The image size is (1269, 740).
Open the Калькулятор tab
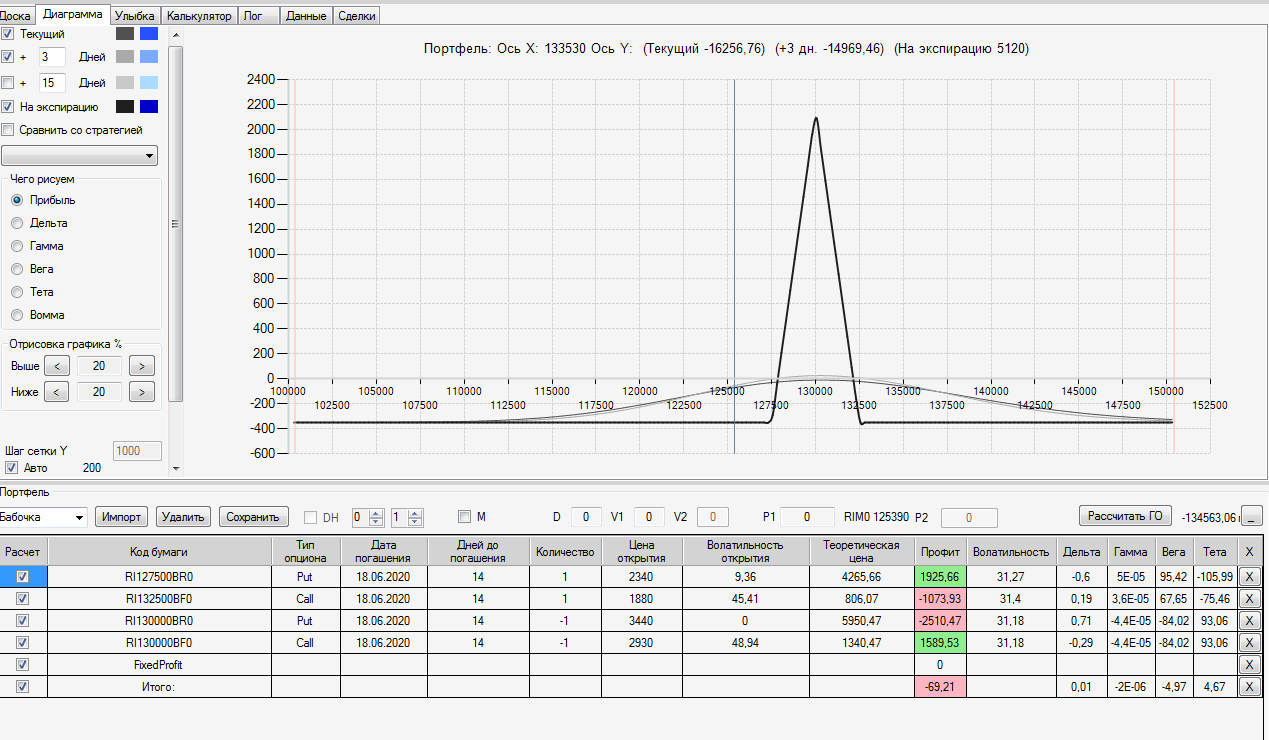(x=199, y=16)
